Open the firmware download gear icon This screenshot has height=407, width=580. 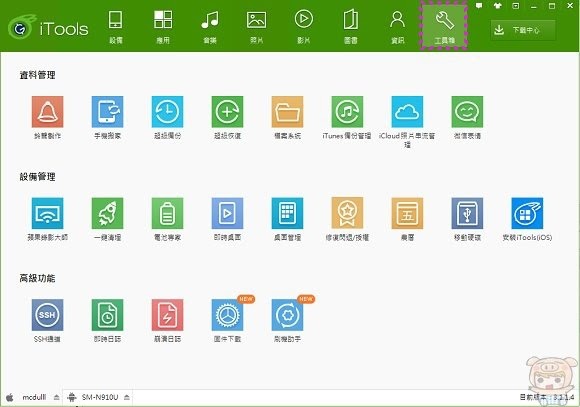[x=227, y=314]
